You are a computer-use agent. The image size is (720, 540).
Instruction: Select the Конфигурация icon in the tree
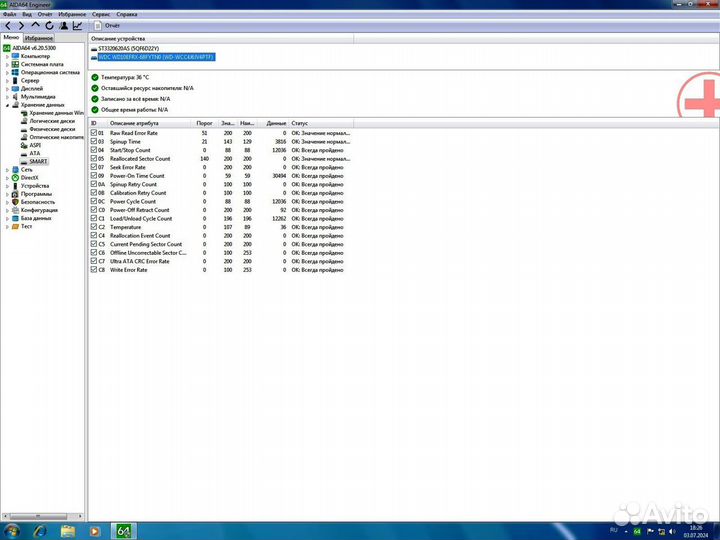pyautogui.click(x=15, y=210)
